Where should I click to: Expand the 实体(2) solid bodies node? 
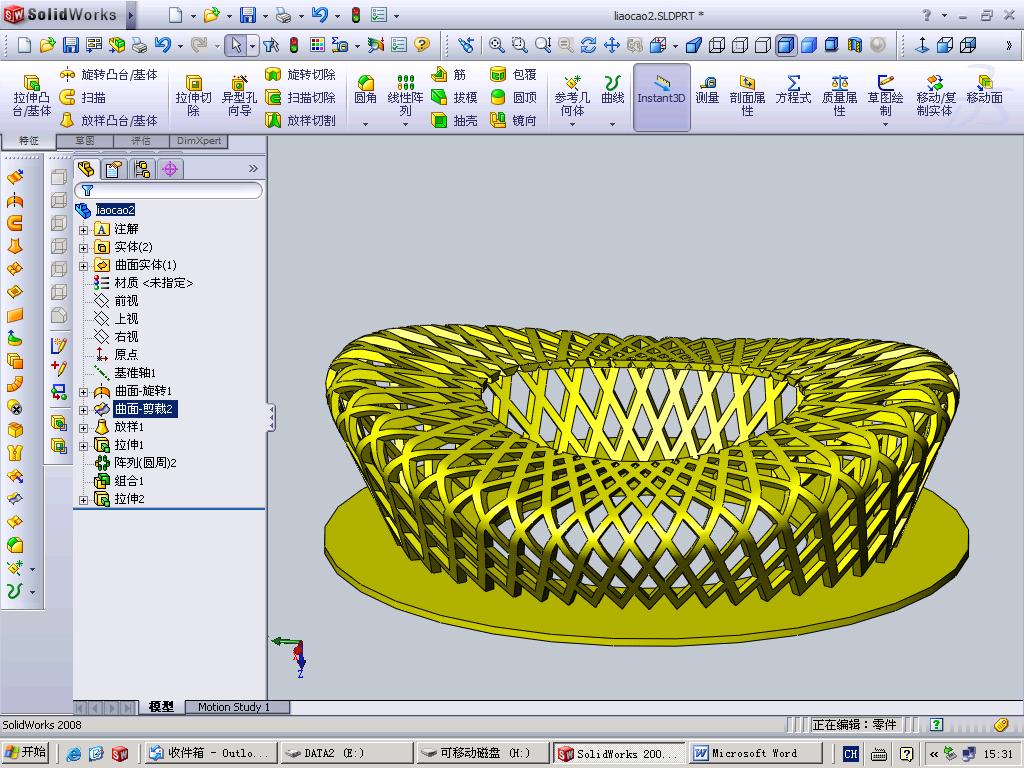(84, 248)
